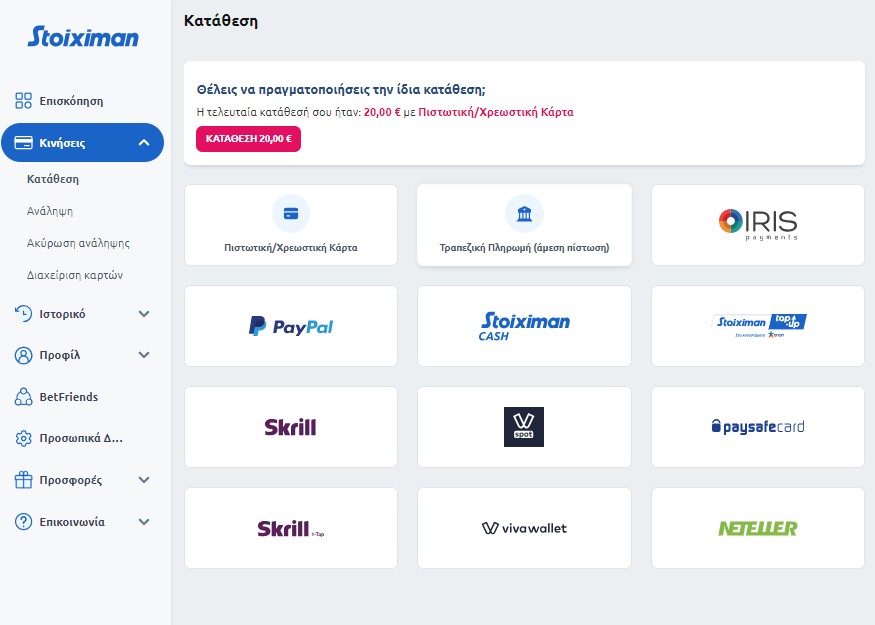Go to Διαχείριση καρτών

tap(75, 274)
